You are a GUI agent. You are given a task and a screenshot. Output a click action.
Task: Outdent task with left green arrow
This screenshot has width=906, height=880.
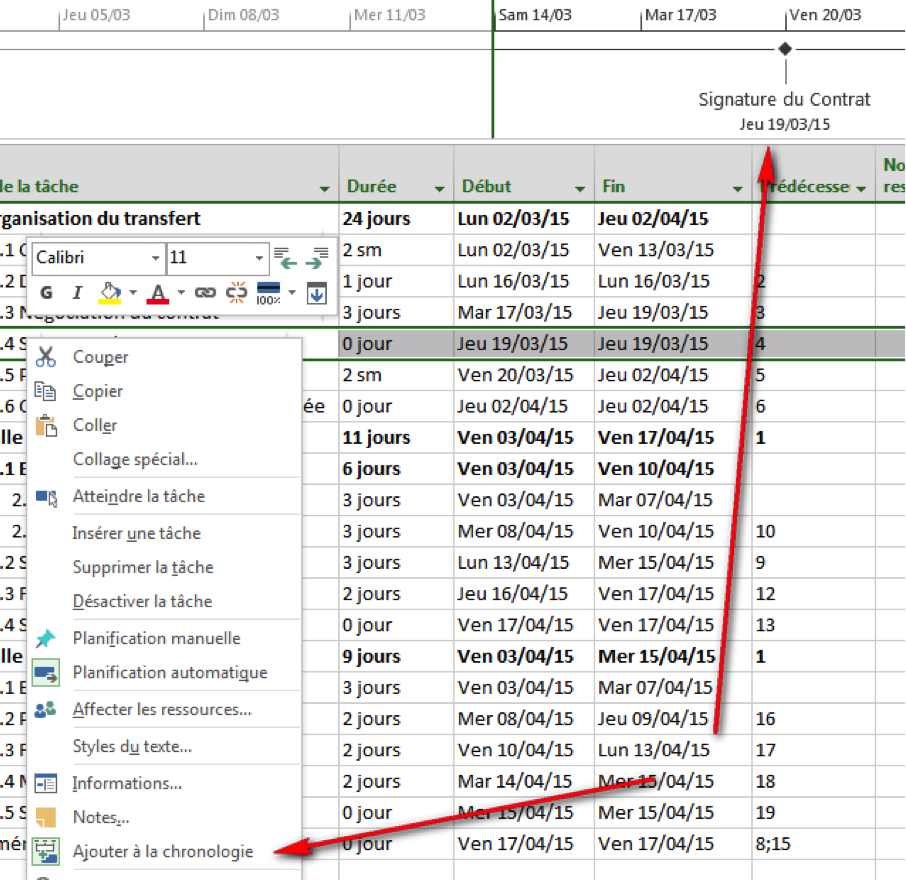(x=285, y=258)
